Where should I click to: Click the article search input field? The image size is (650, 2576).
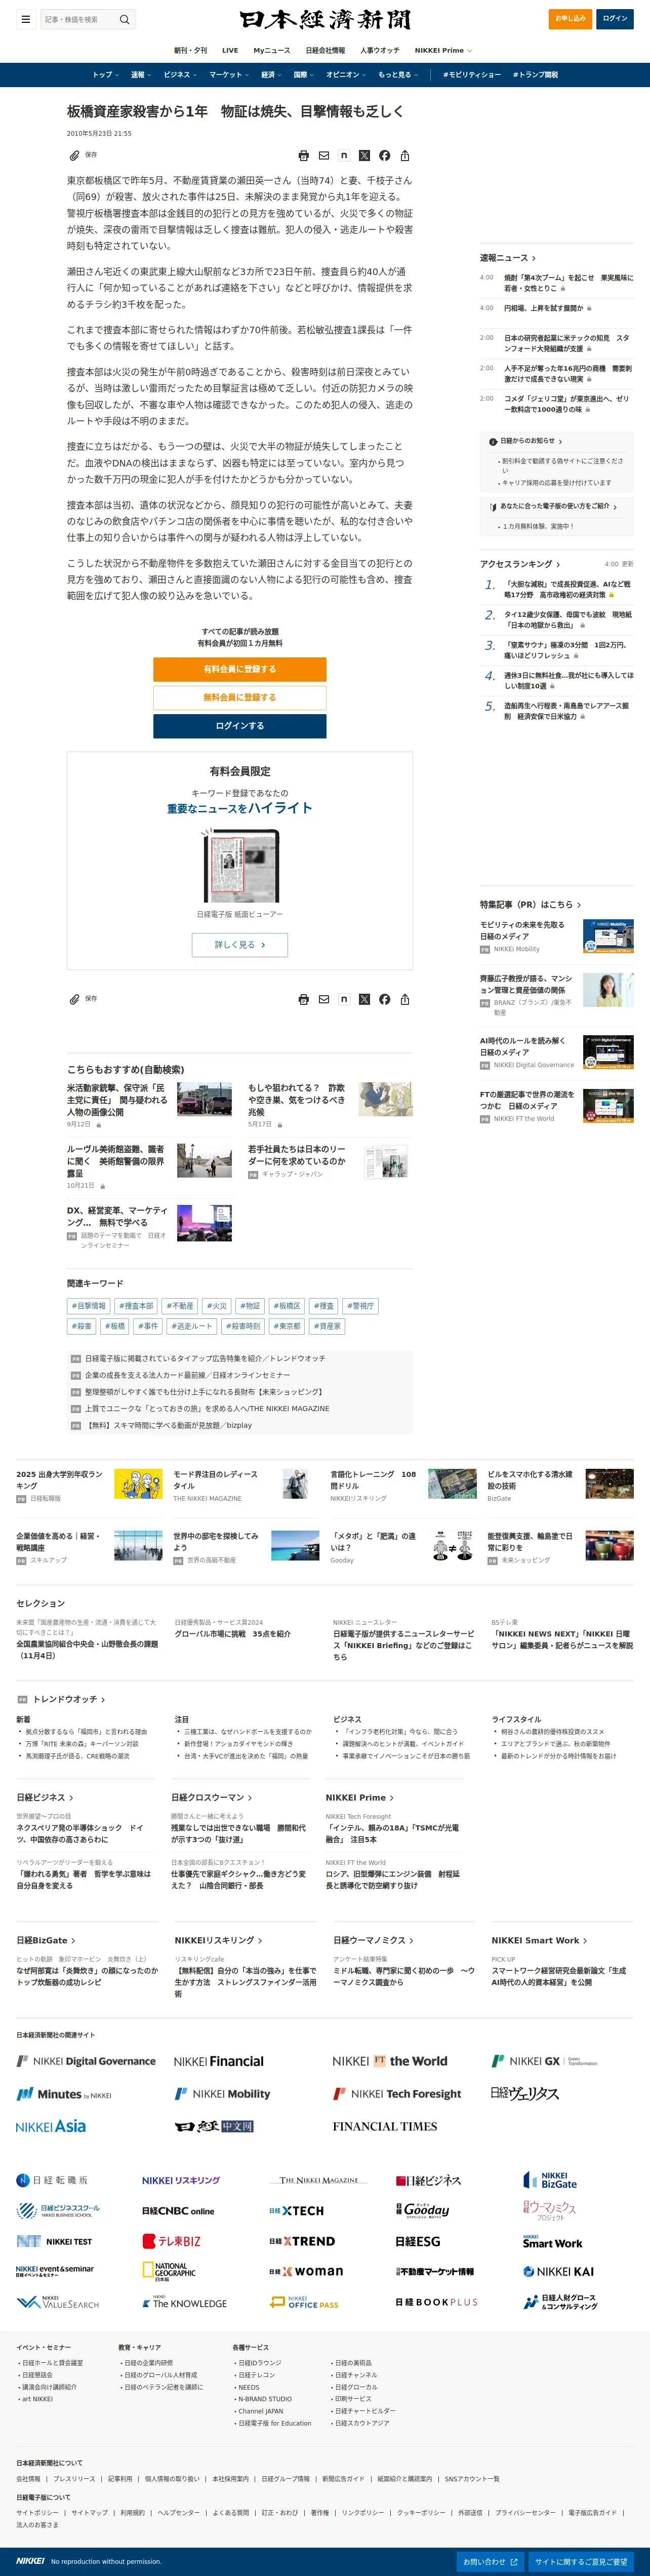(x=80, y=19)
